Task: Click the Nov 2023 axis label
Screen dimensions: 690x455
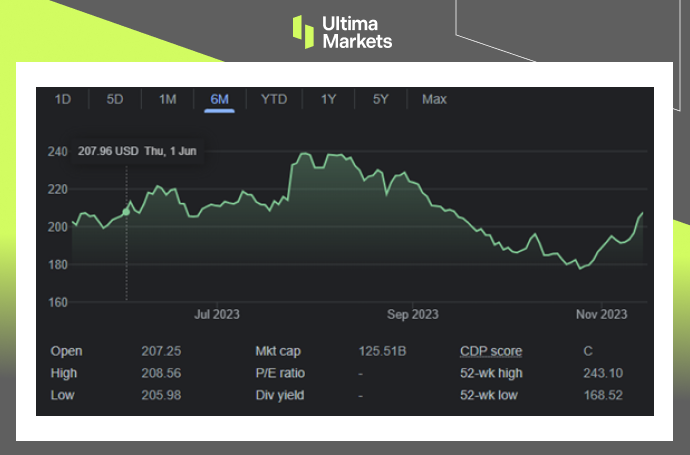Action: point(600,314)
